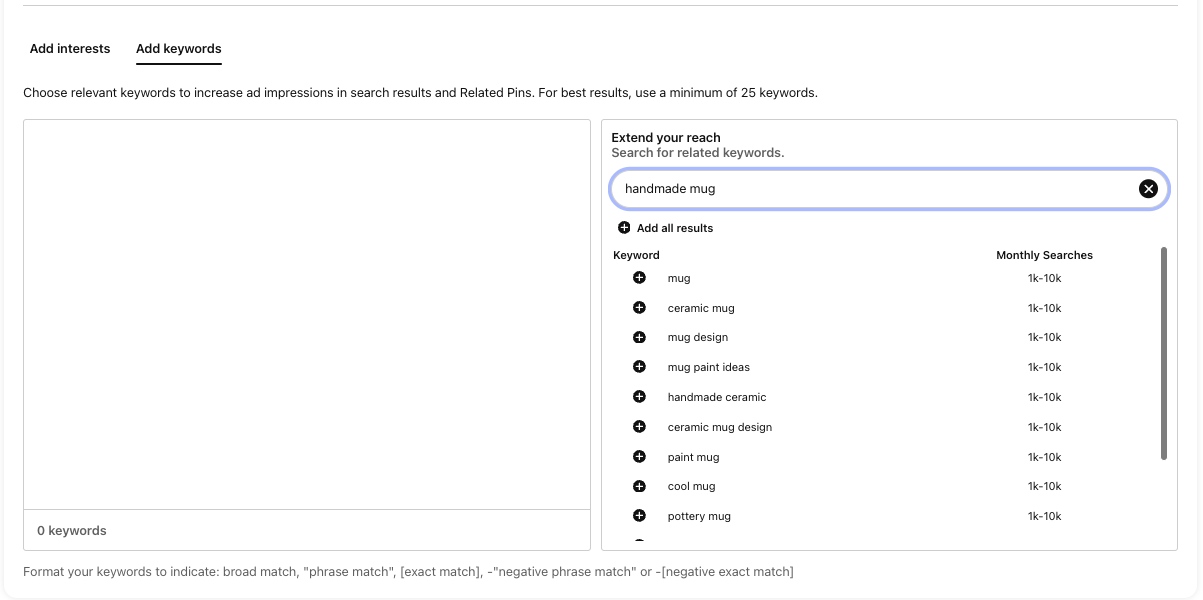1203x600 pixels.
Task: Click the 'paint mug' keyword text
Action: click(694, 457)
